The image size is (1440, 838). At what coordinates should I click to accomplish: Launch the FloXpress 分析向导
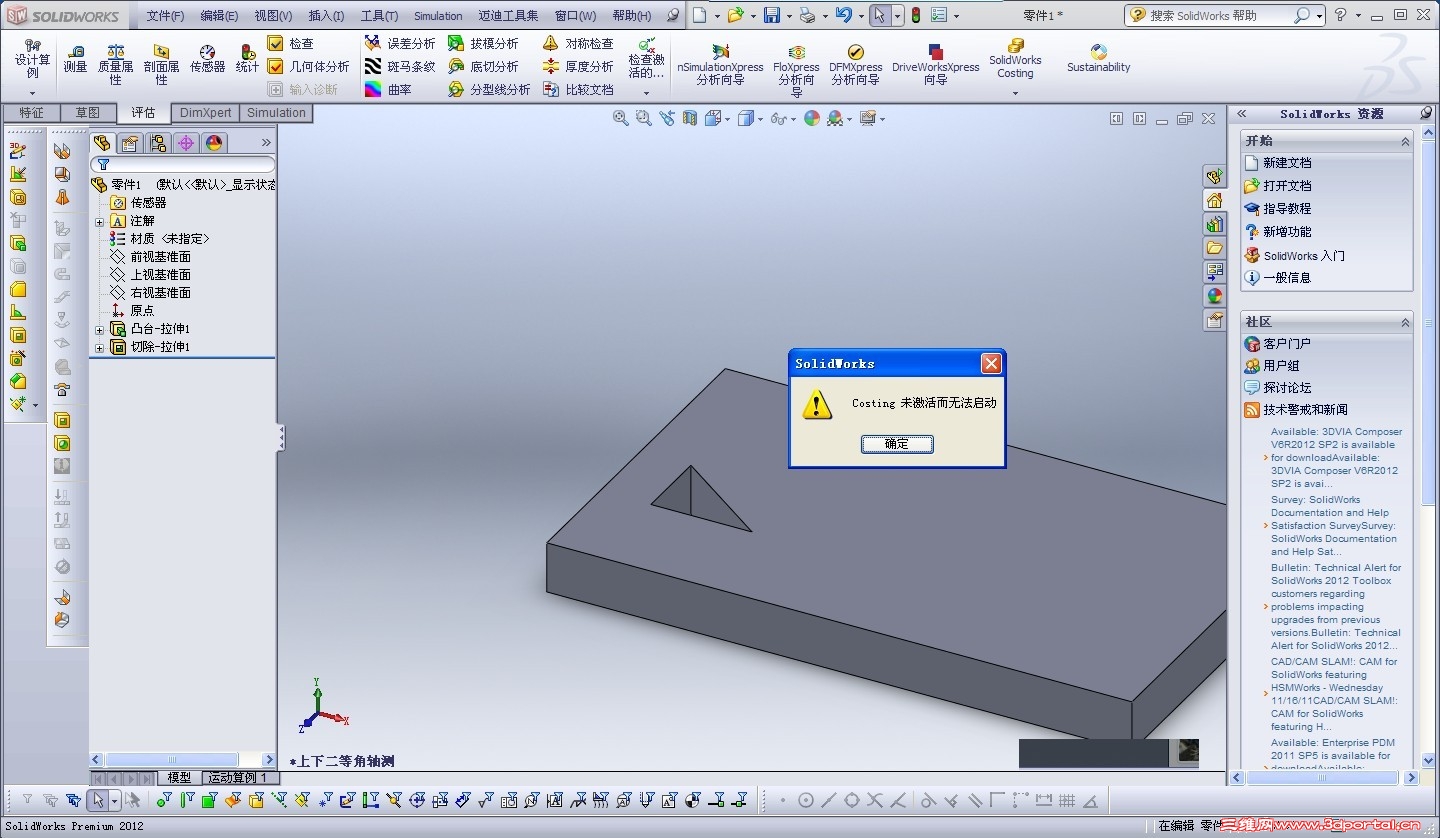tap(796, 70)
